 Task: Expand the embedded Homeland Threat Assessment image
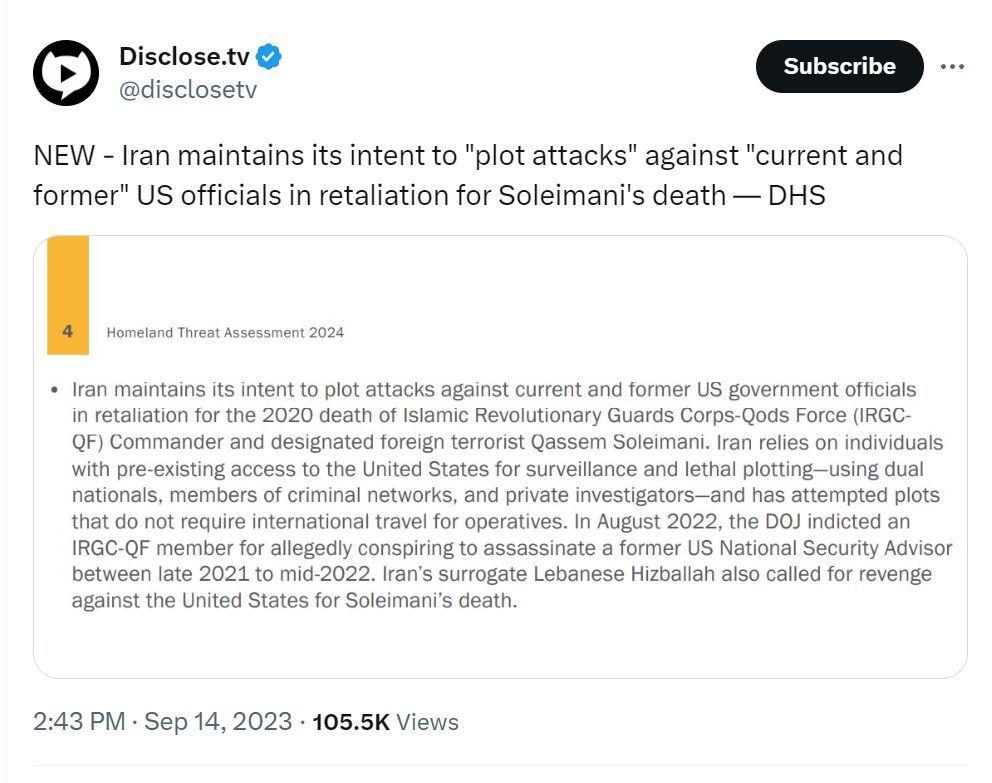[500, 457]
